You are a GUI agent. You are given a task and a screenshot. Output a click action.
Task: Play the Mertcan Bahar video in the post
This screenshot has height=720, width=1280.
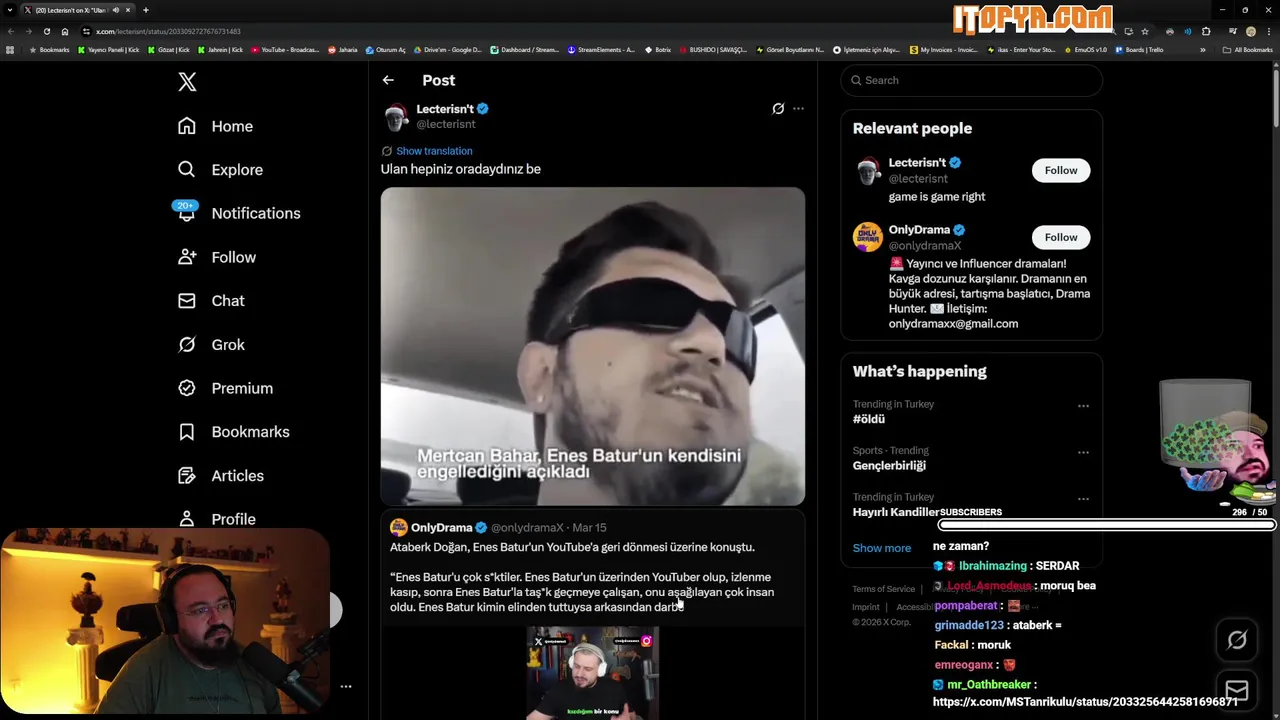592,346
